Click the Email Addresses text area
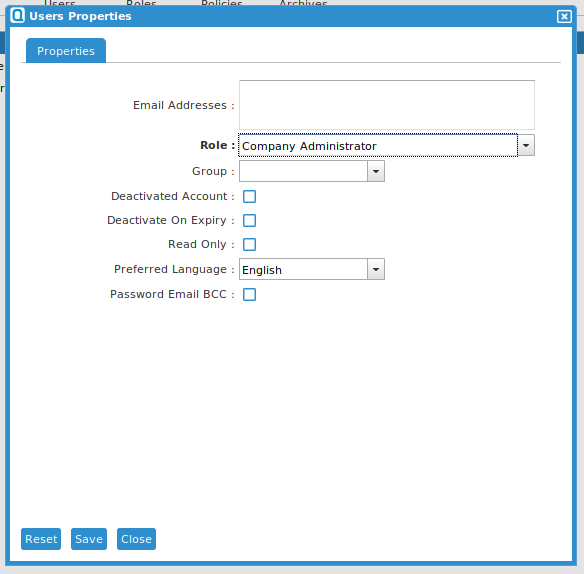This screenshot has width=584, height=574. [387, 105]
